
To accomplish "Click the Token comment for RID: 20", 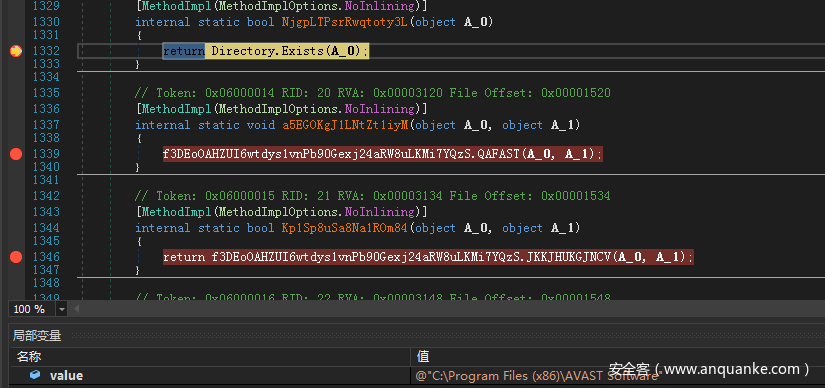I will [x=373, y=93].
